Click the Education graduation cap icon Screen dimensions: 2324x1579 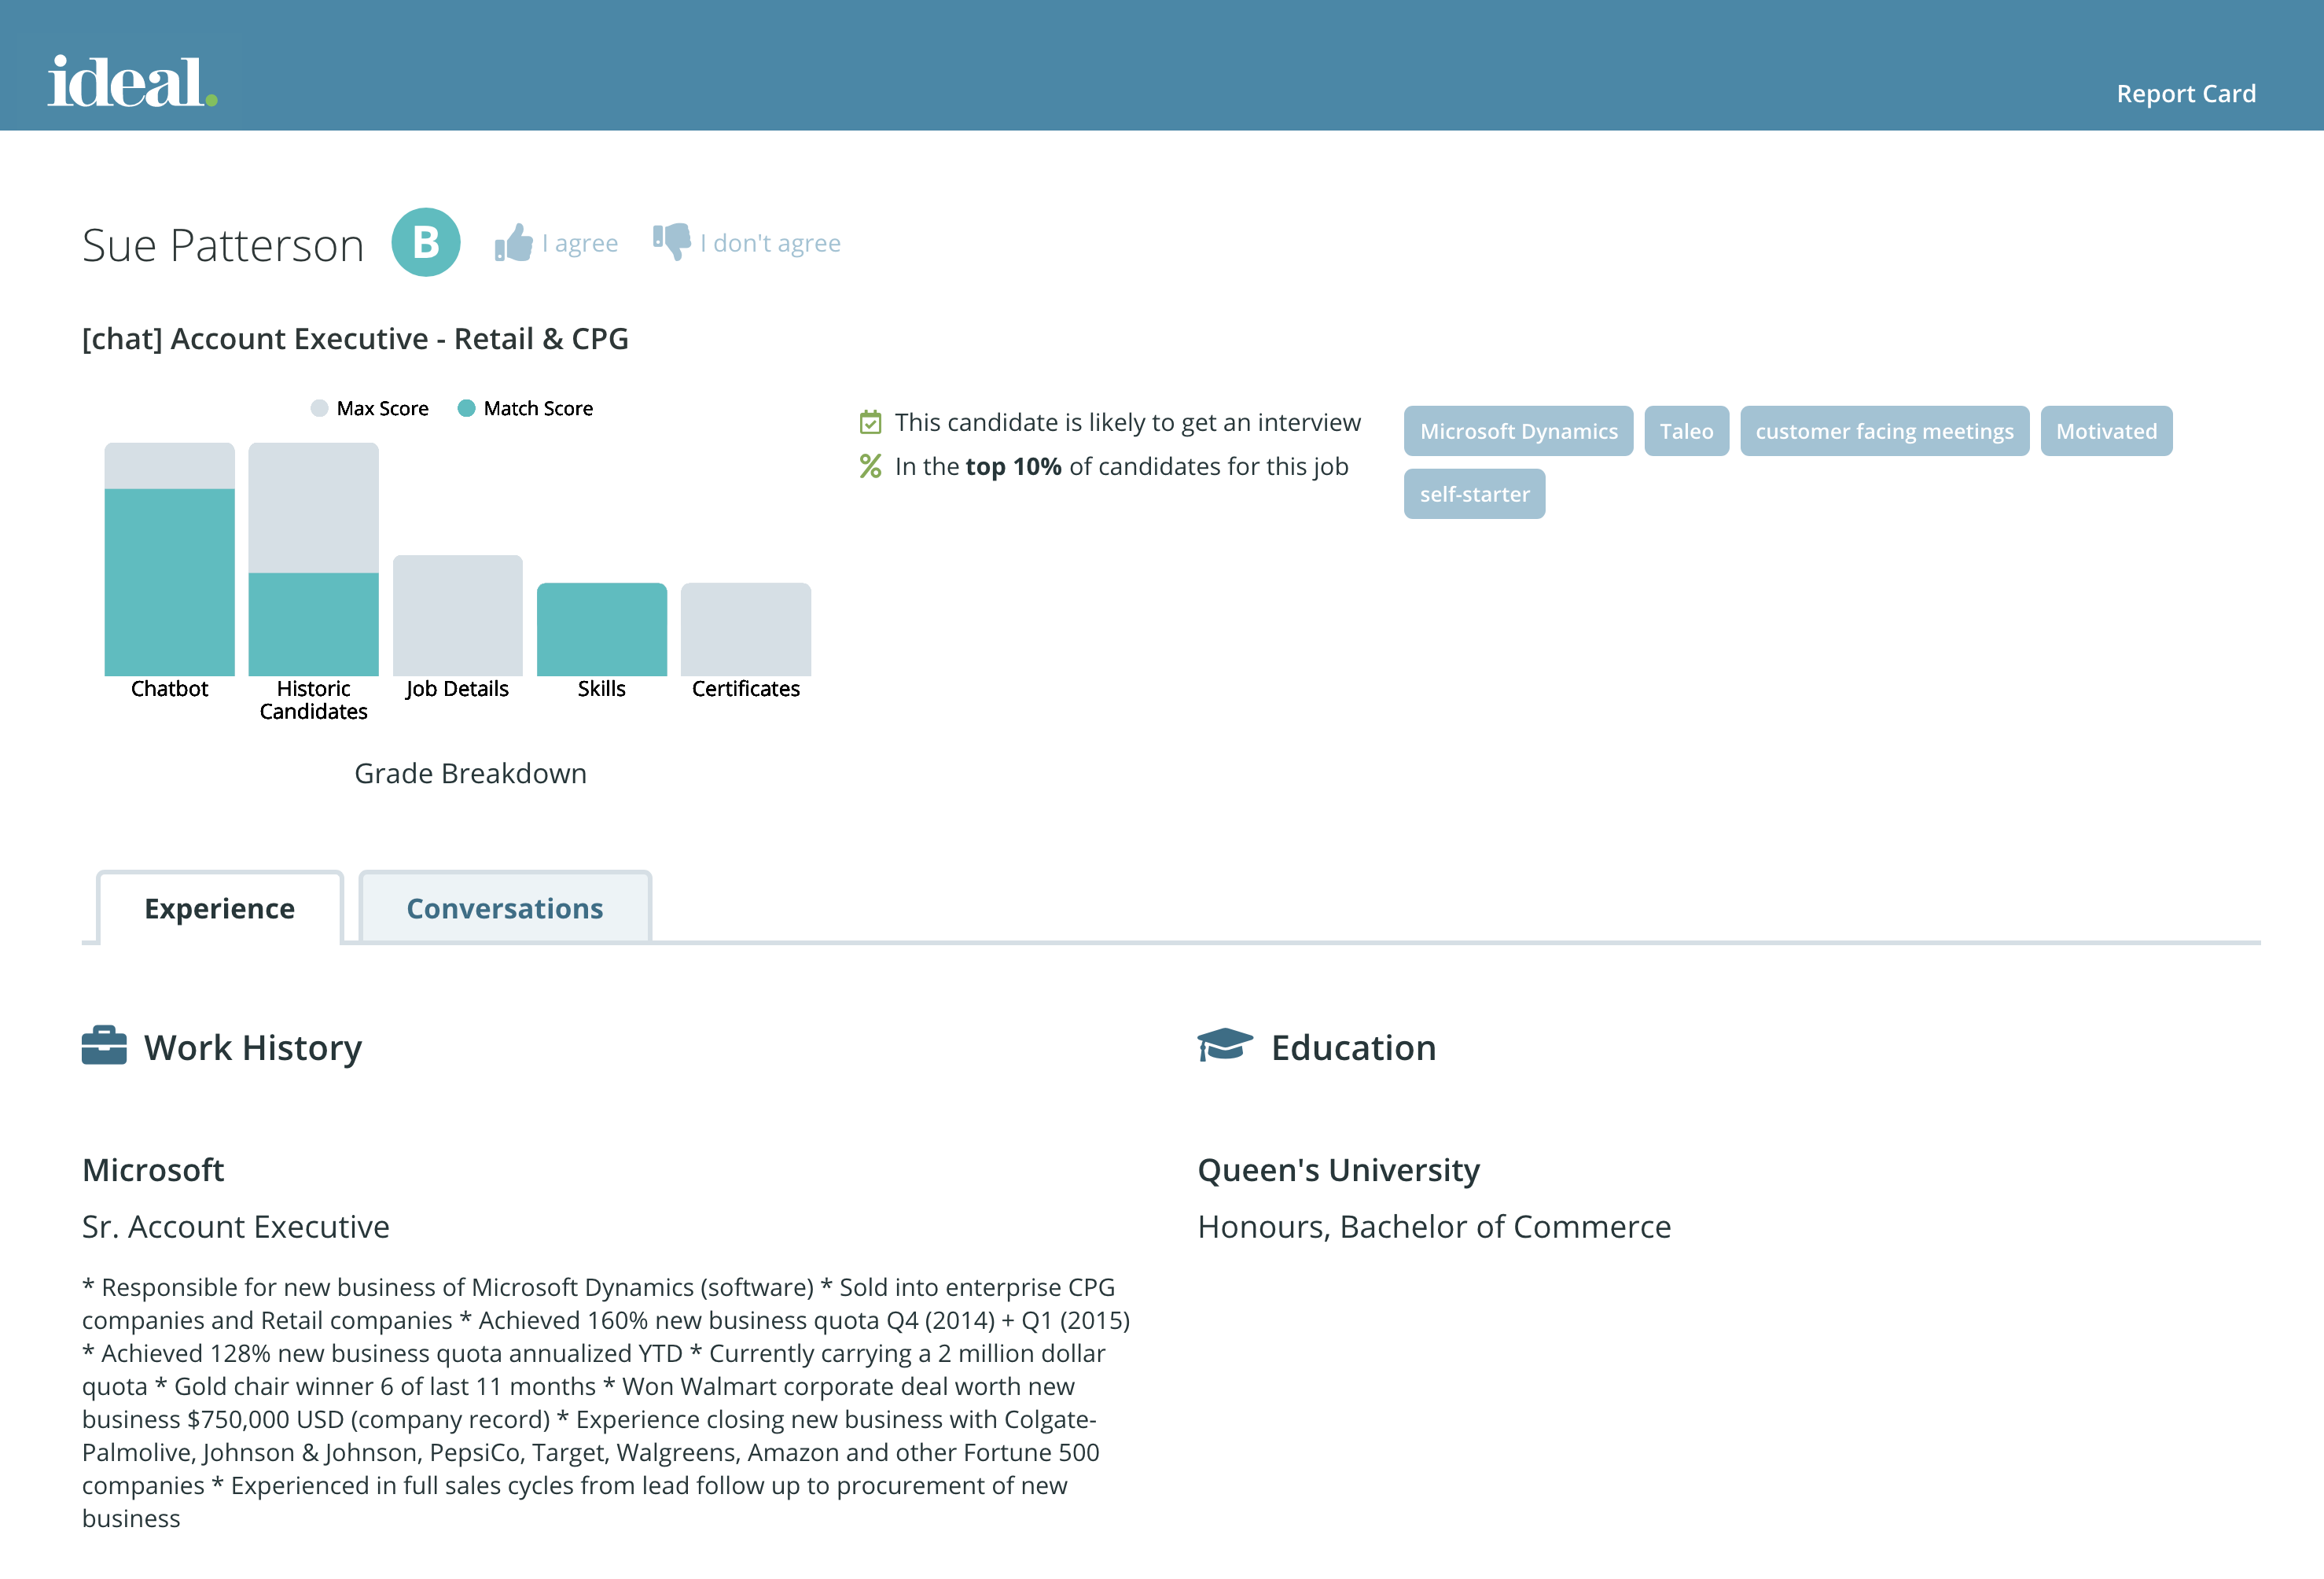click(x=1225, y=1044)
